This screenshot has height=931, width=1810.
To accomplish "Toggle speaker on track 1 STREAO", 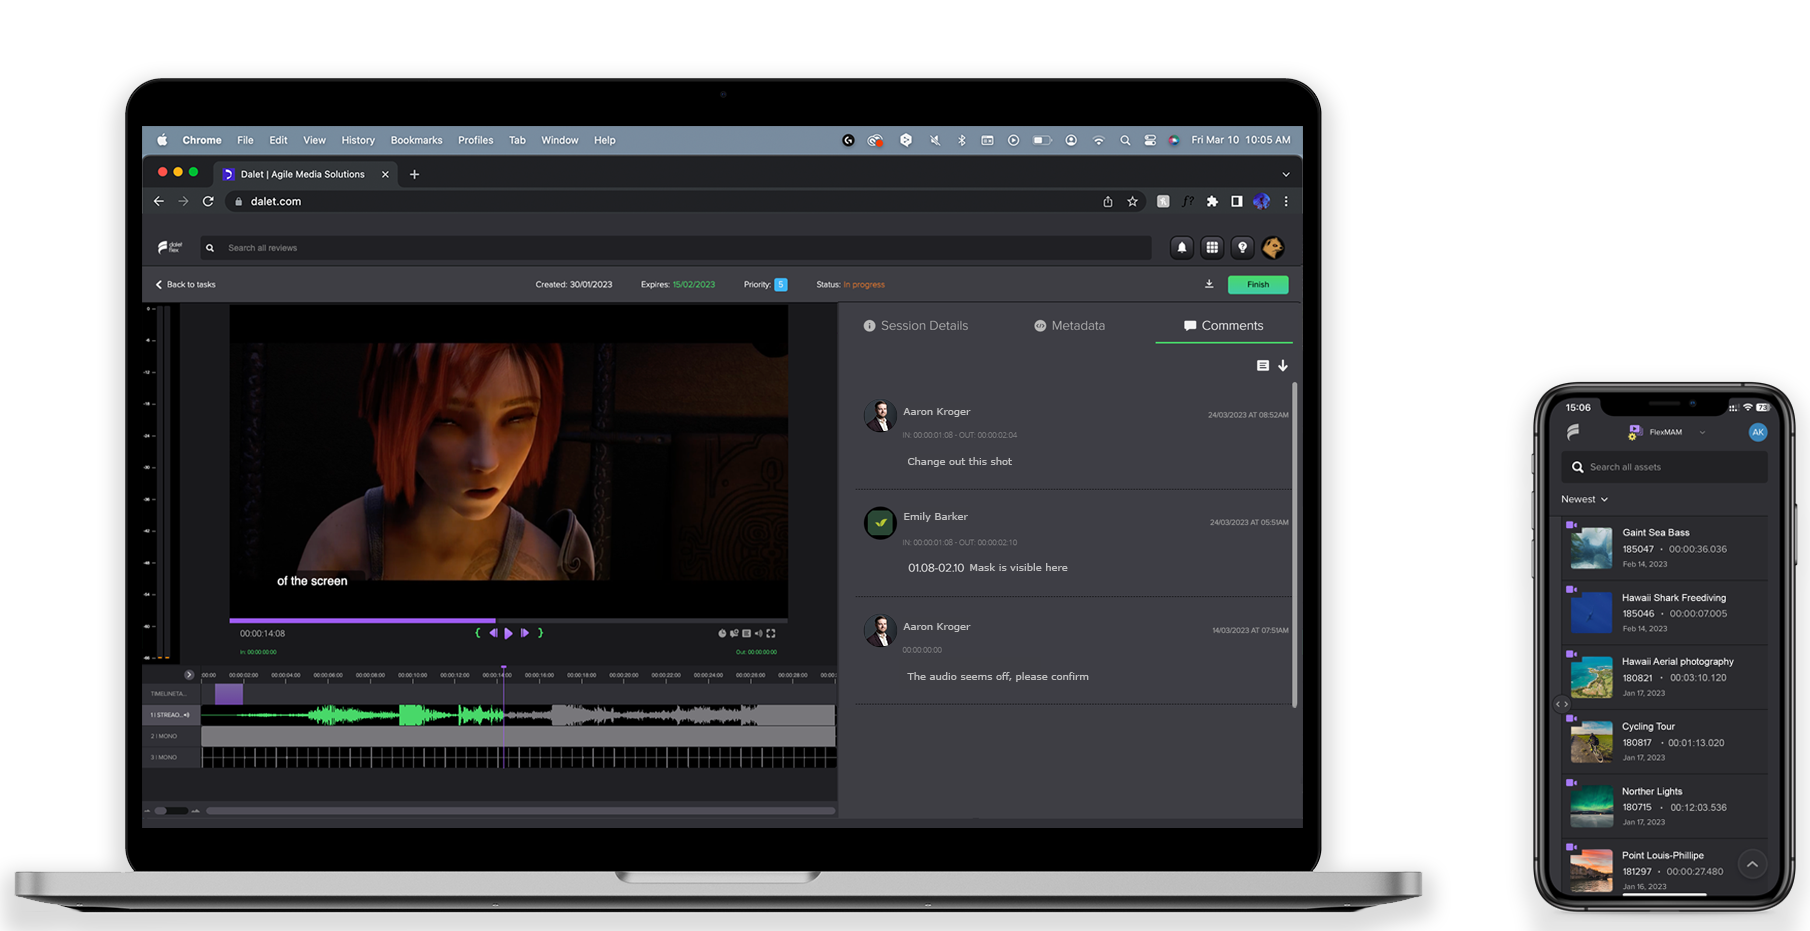I will tap(186, 715).
